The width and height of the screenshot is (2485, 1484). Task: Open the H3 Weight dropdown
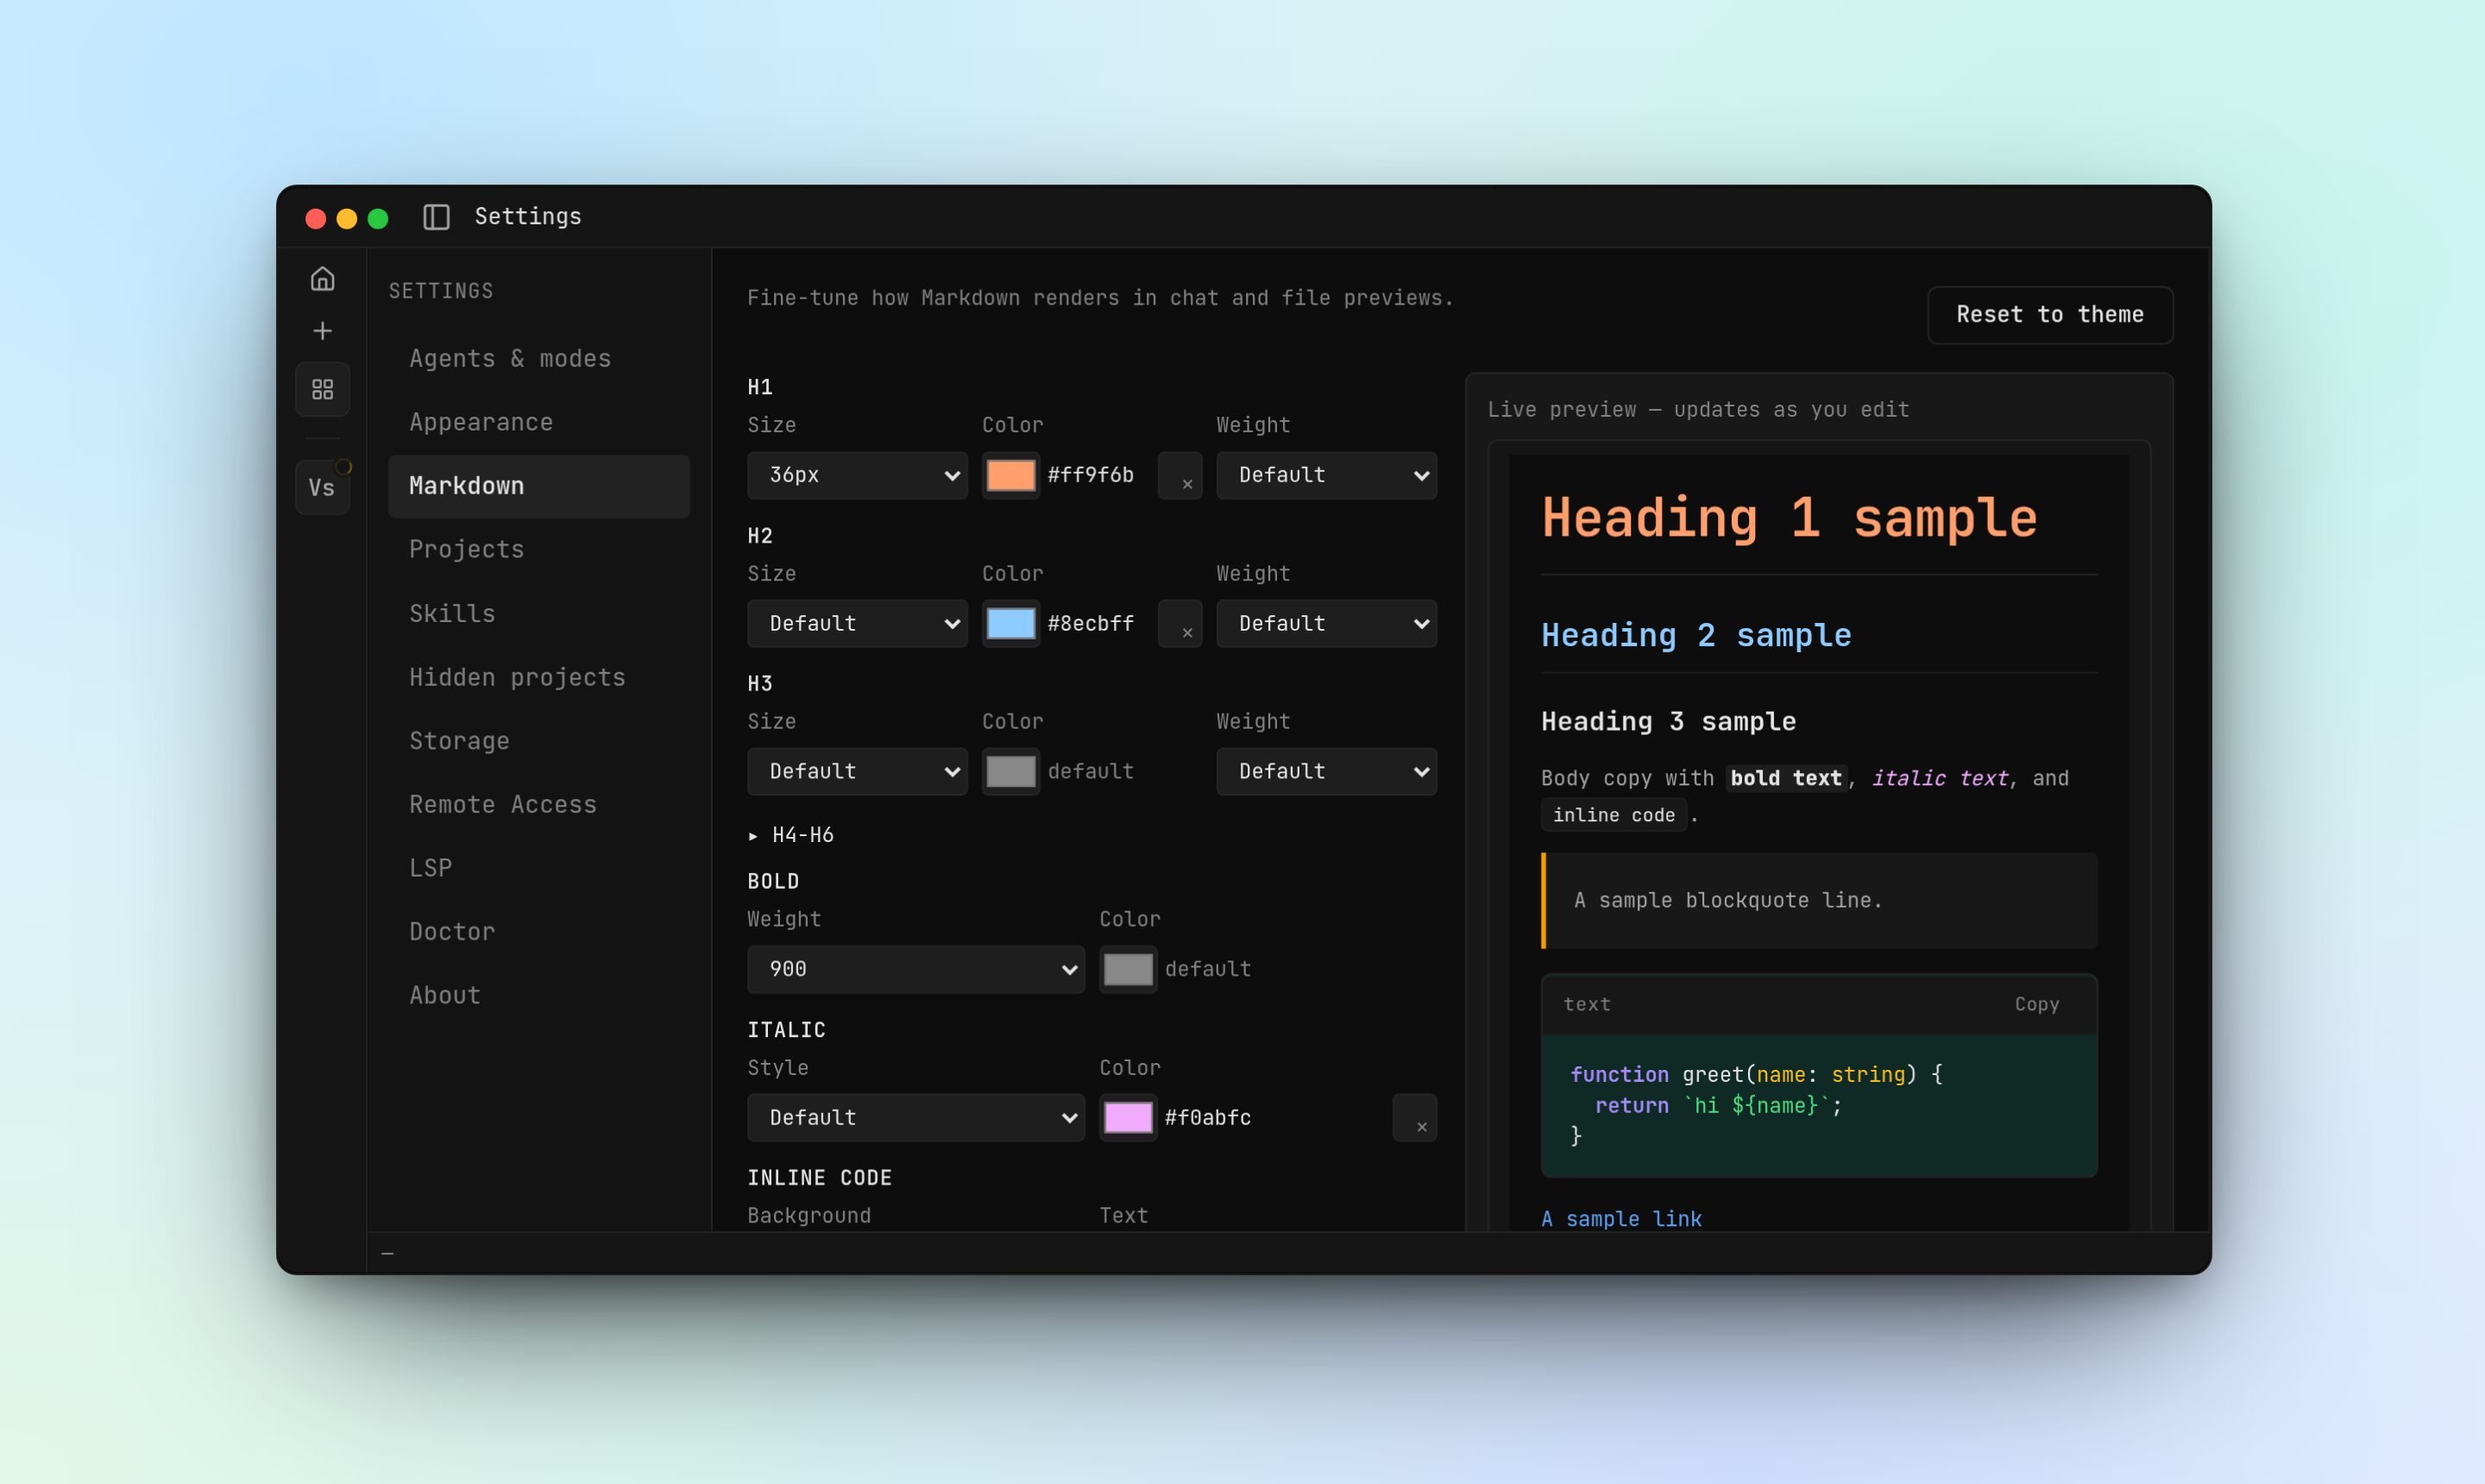click(1326, 772)
